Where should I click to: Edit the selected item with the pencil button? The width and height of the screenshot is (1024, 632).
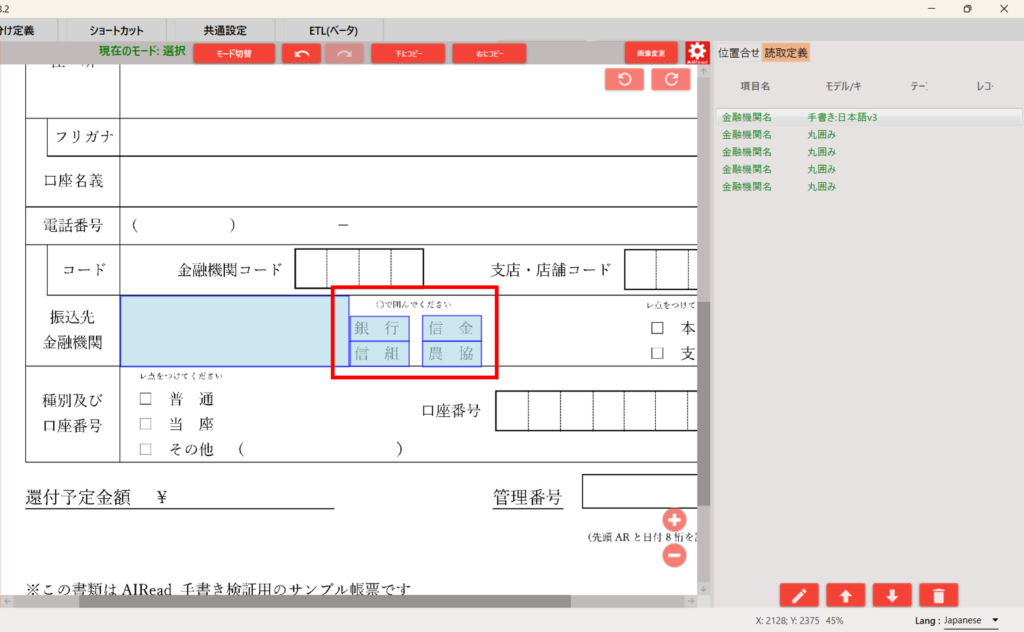coord(798,596)
